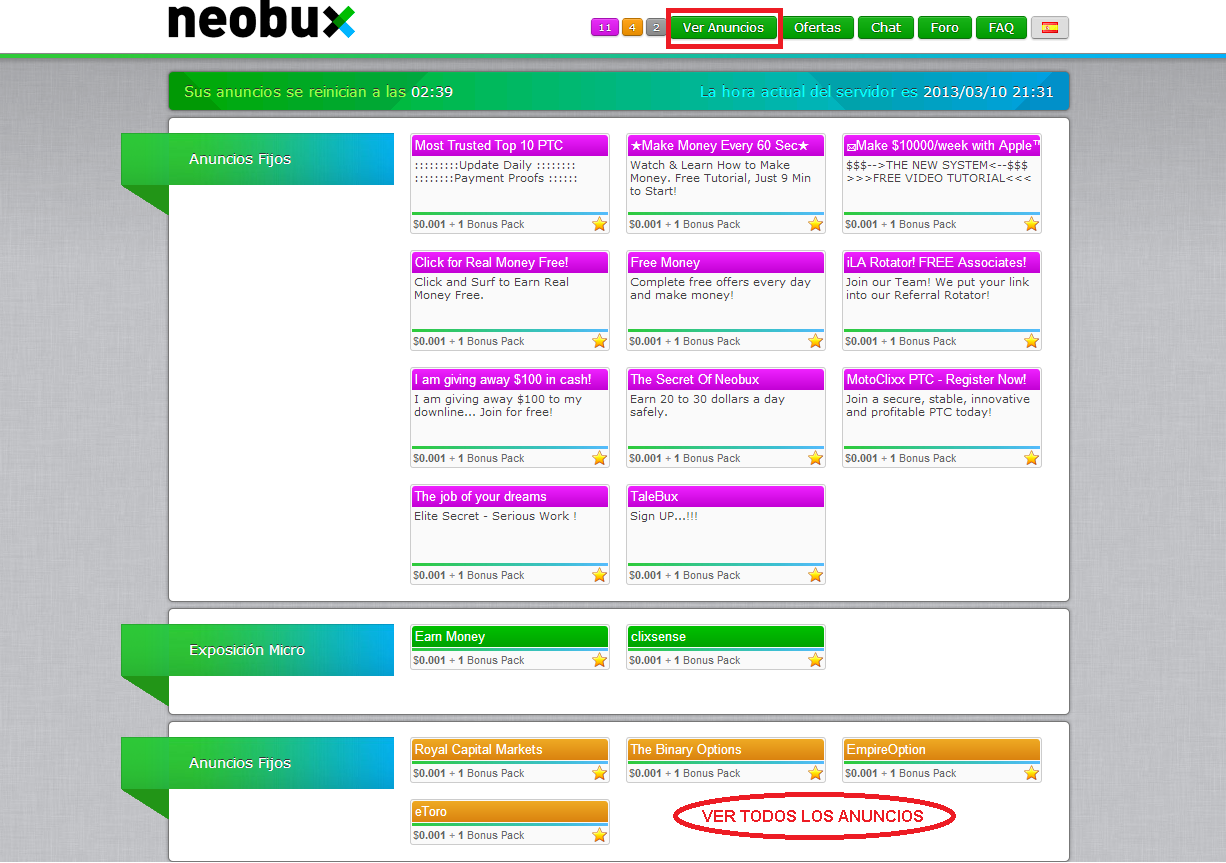Click 'Update Daily' description text
The image size is (1226, 863).
(x=496, y=165)
